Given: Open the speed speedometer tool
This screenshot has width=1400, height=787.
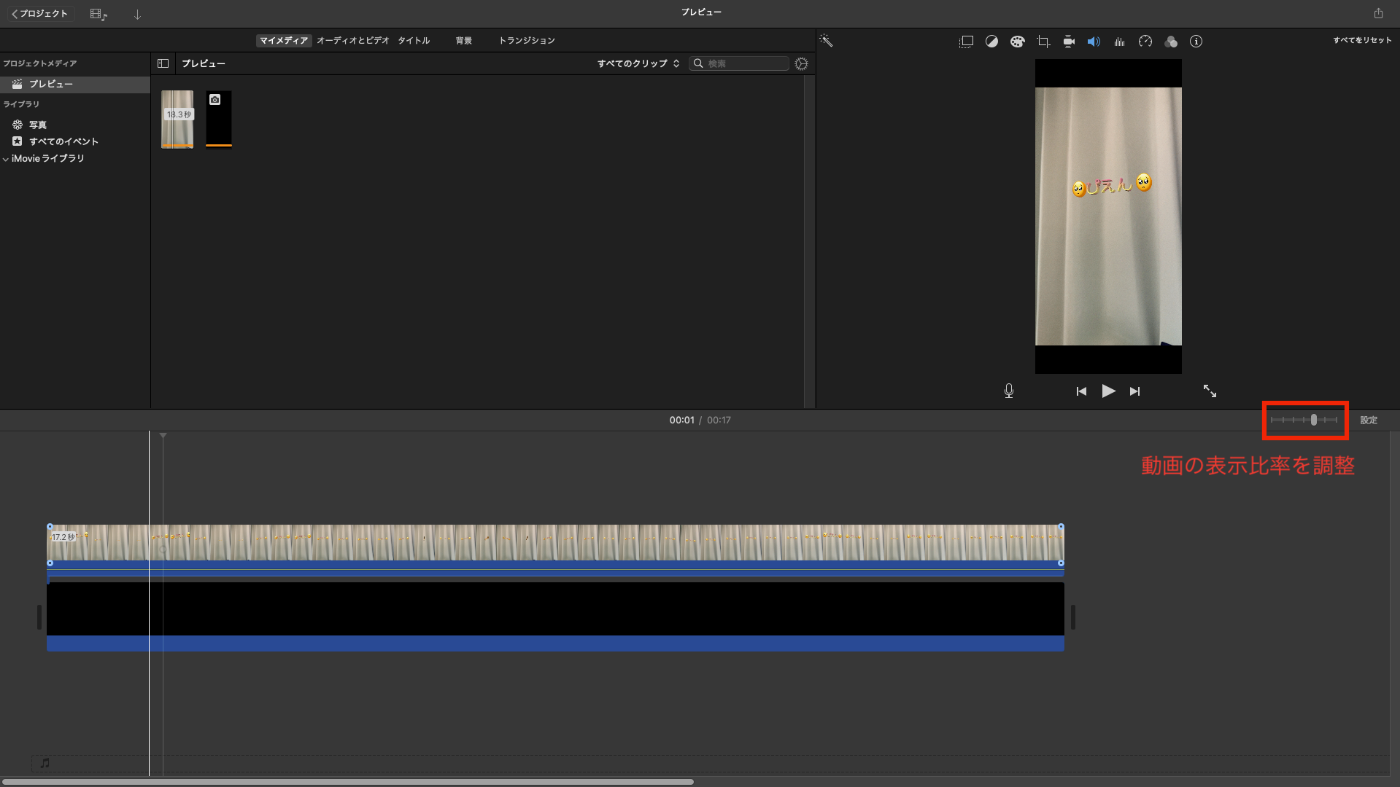Looking at the screenshot, I should (1146, 42).
